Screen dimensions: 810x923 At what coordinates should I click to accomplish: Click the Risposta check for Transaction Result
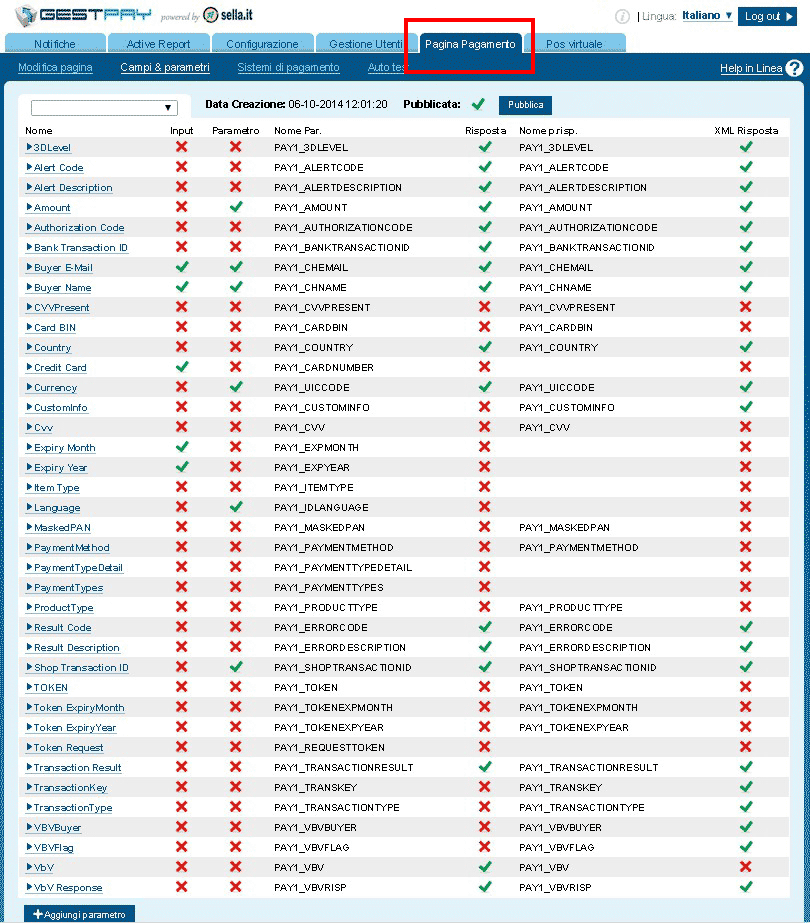tap(485, 767)
